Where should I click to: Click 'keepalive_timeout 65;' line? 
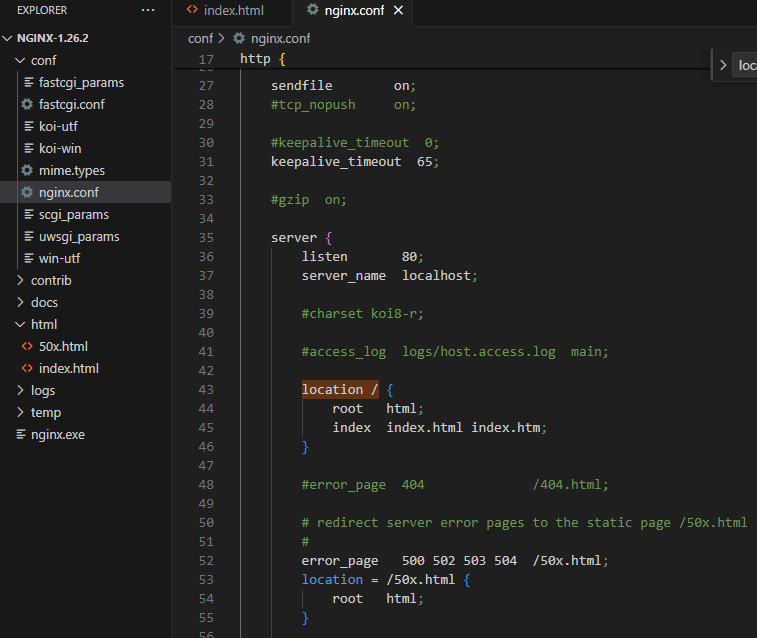(x=355, y=162)
